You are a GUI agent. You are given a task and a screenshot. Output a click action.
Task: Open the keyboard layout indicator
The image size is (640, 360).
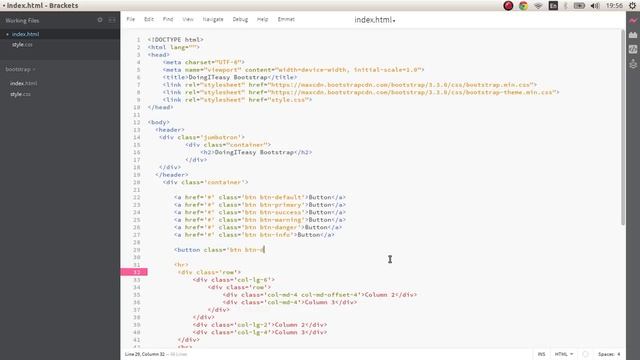(553, 6)
